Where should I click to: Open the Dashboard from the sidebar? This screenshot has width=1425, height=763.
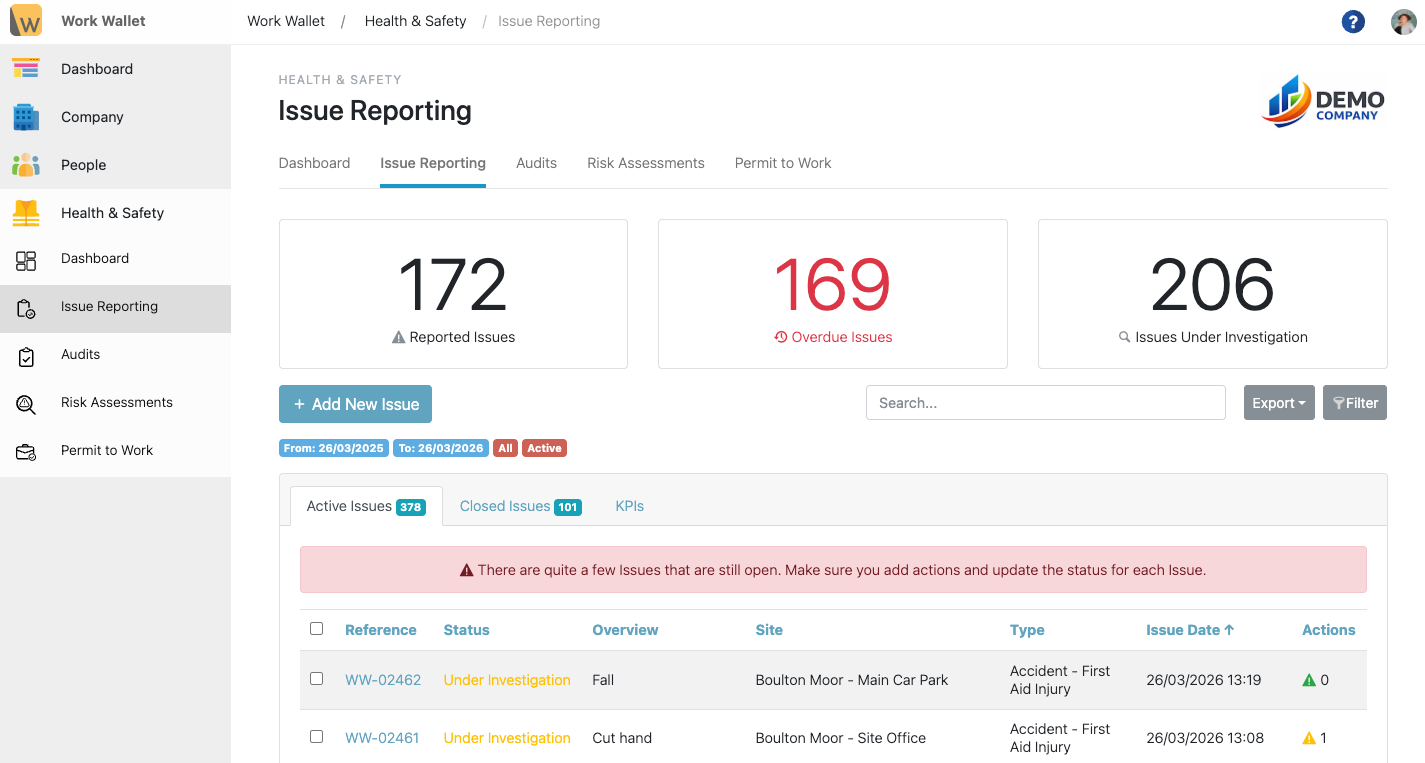25,68
